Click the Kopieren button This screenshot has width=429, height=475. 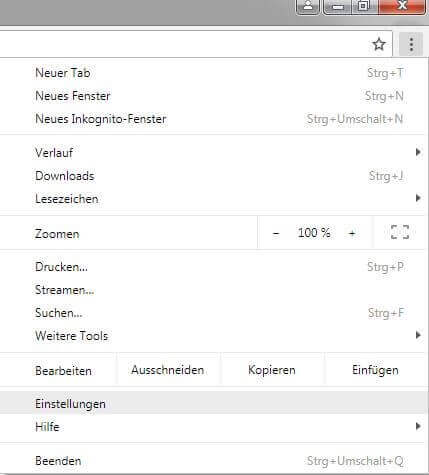(x=272, y=370)
